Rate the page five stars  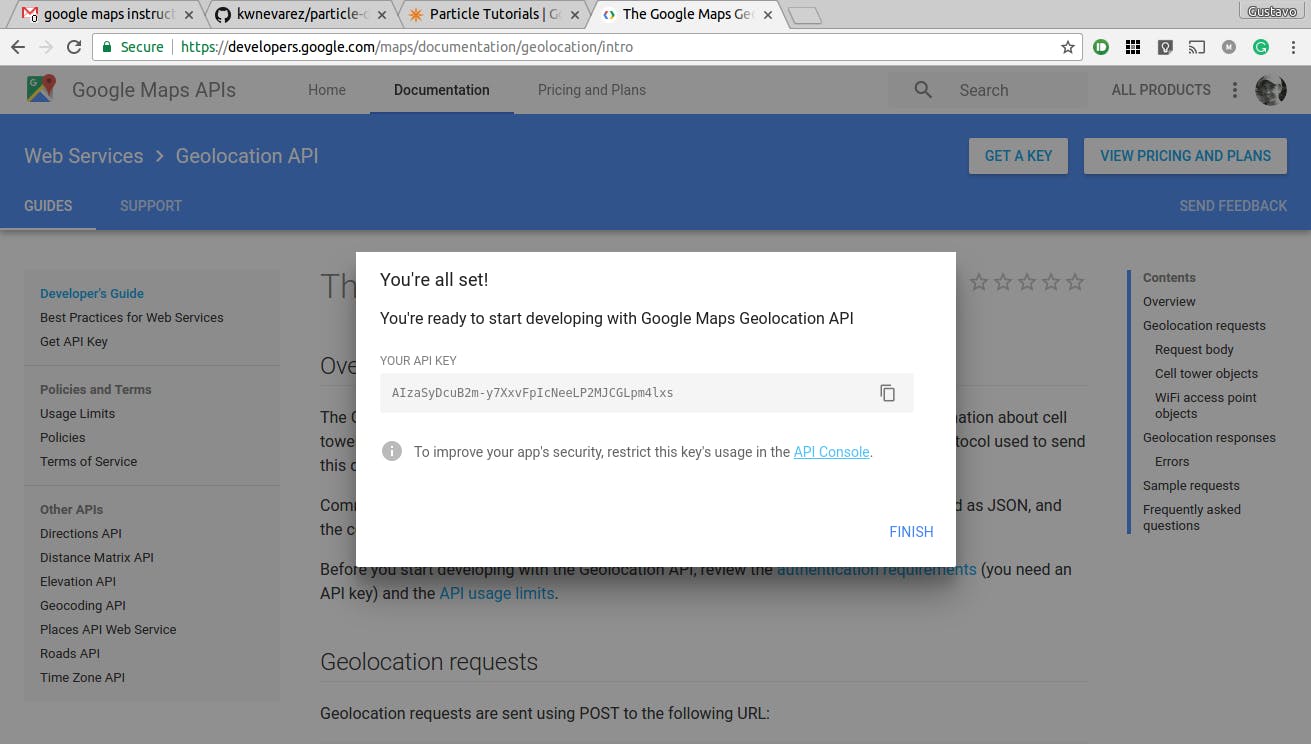click(x=1075, y=282)
